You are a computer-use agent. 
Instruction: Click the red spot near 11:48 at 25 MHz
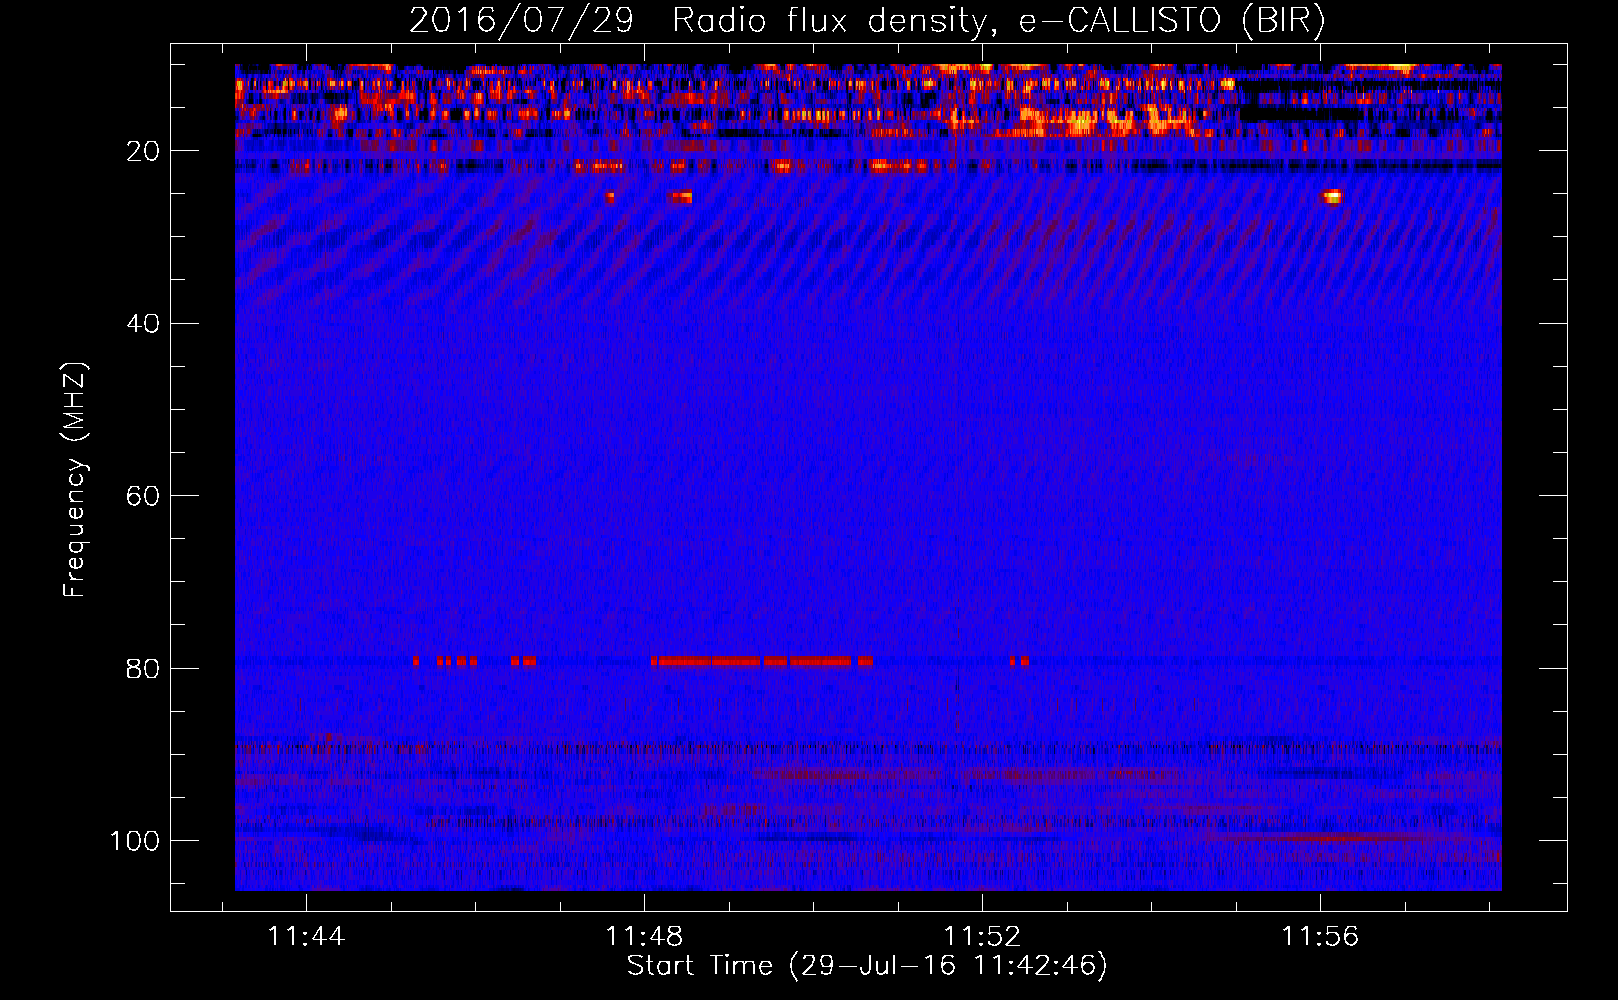coord(681,198)
